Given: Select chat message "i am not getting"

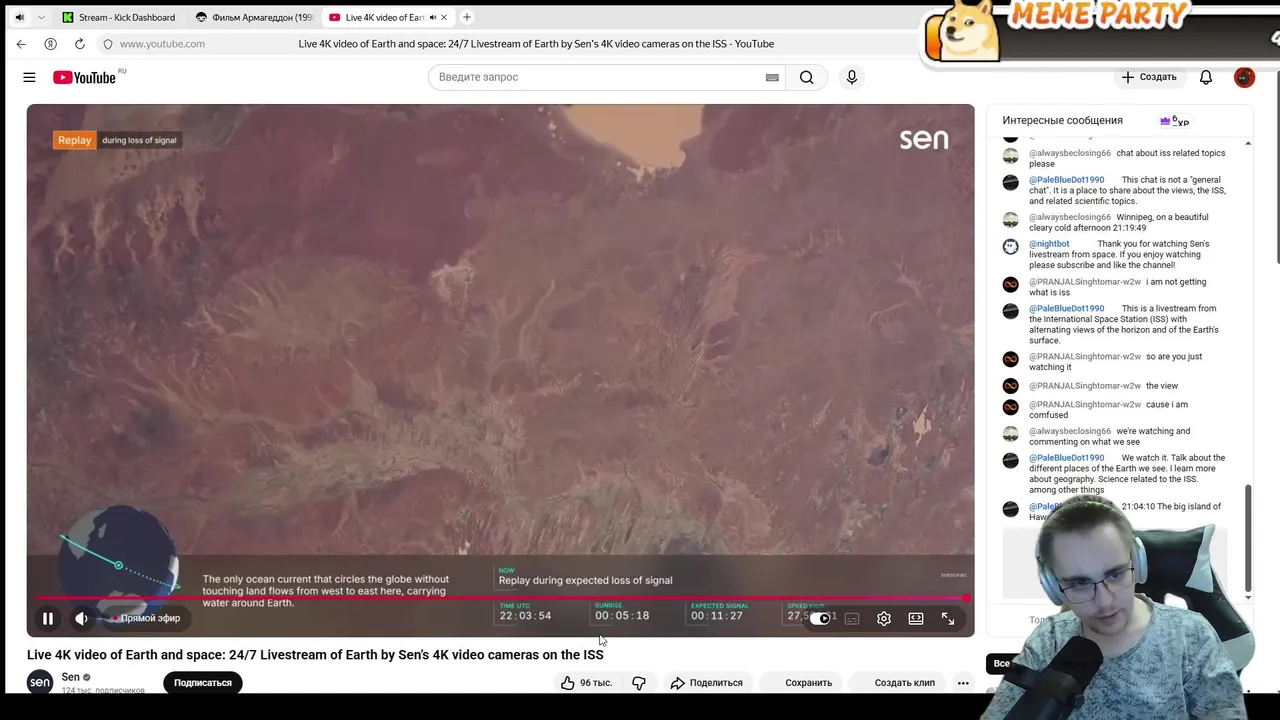Looking at the screenshot, I should pos(1118,287).
